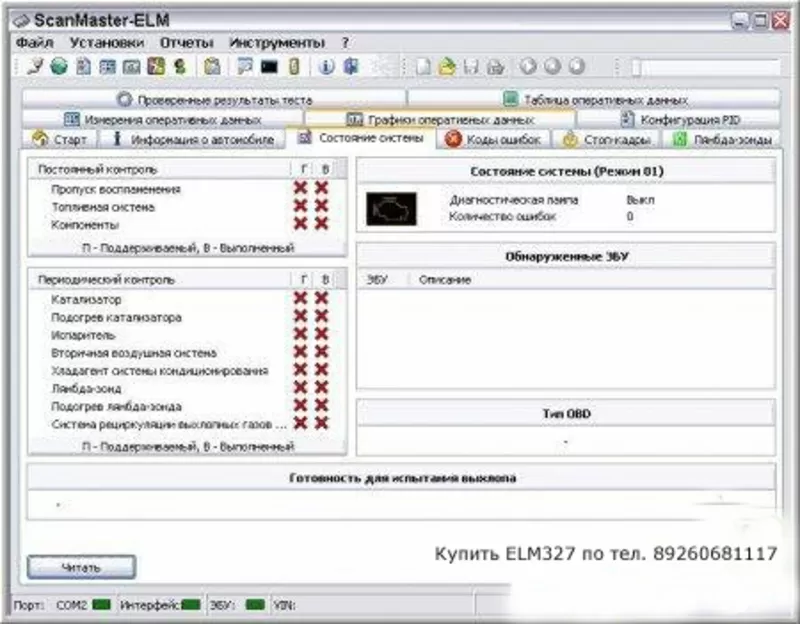Viewport: 800px width, 624px height.
Task: Click the first round playback button
Action: click(x=528, y=66)
